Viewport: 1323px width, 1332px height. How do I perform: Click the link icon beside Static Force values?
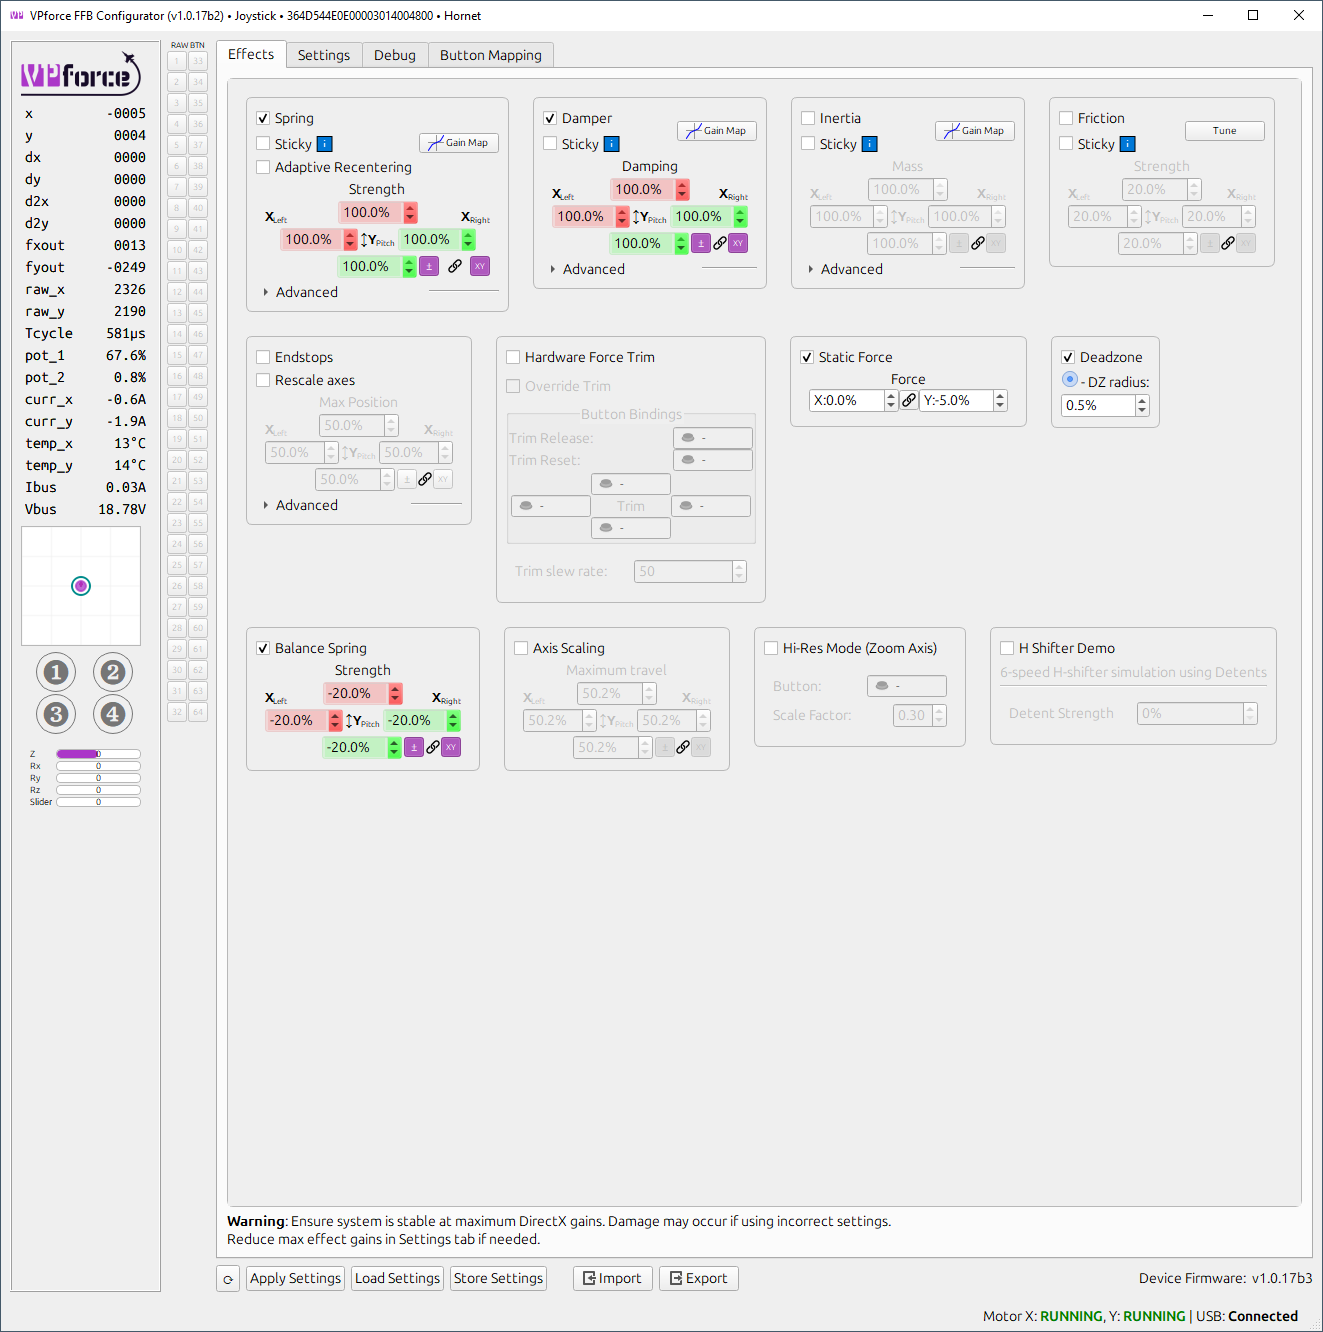click(x=909, y=400)
